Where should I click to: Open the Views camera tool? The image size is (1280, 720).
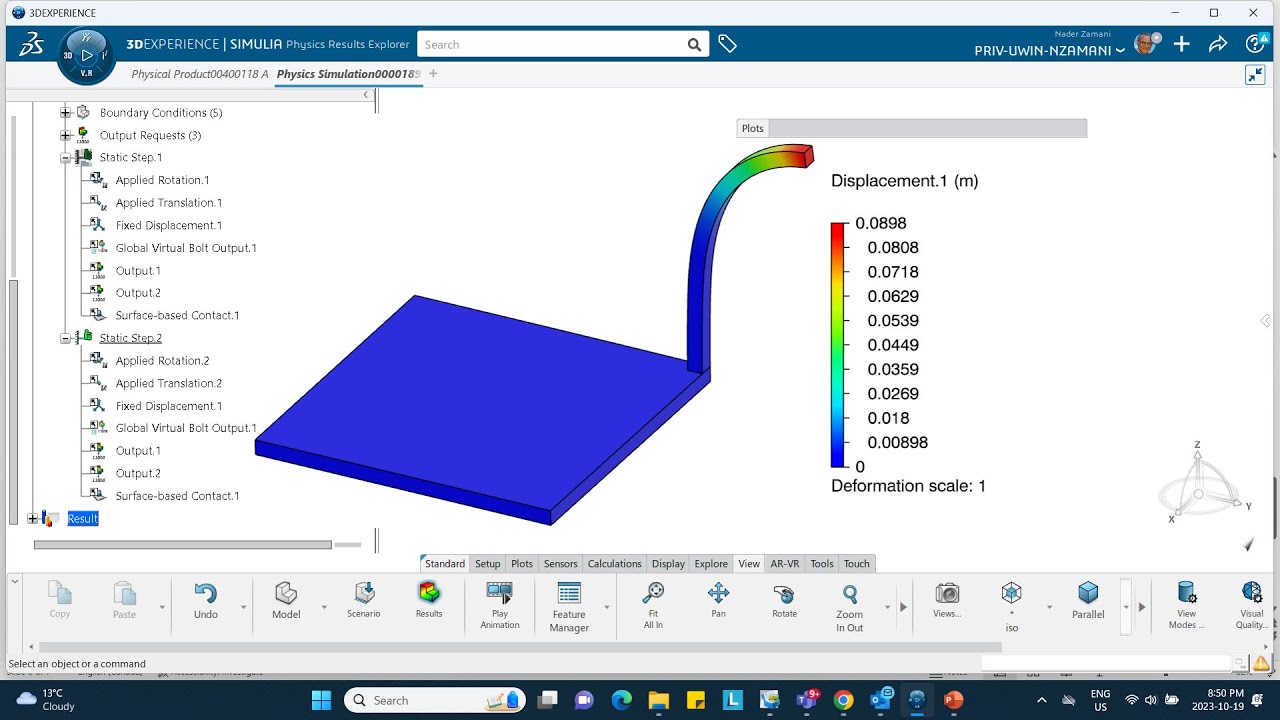pos(947,601)
